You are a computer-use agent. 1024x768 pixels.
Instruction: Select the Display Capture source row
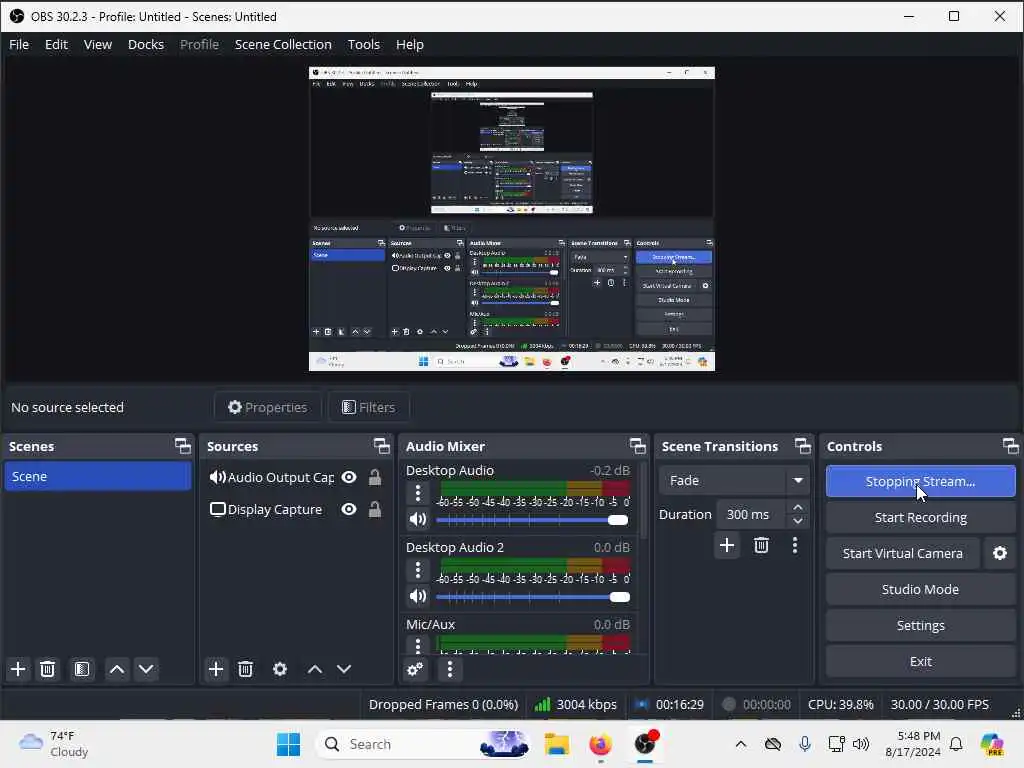(295, 509)
